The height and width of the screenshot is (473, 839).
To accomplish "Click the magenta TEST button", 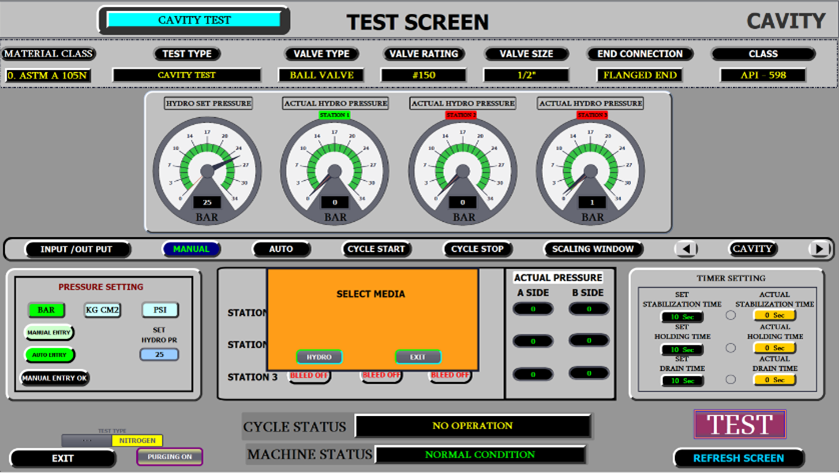I will (740, 424).
